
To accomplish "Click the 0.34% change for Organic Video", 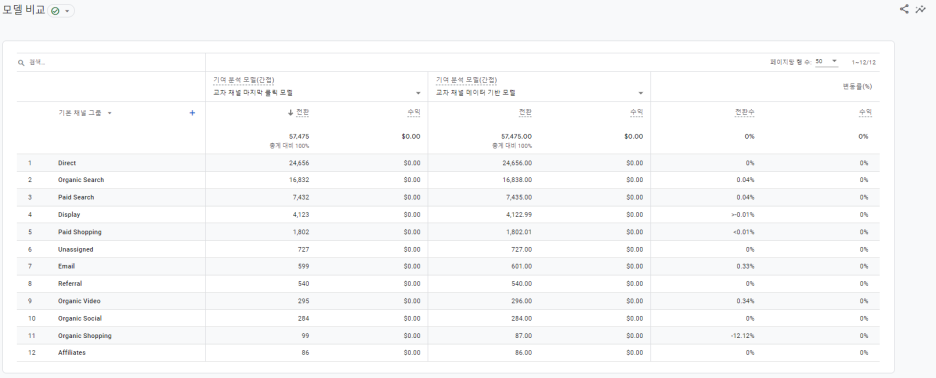I will pos(746,301).
